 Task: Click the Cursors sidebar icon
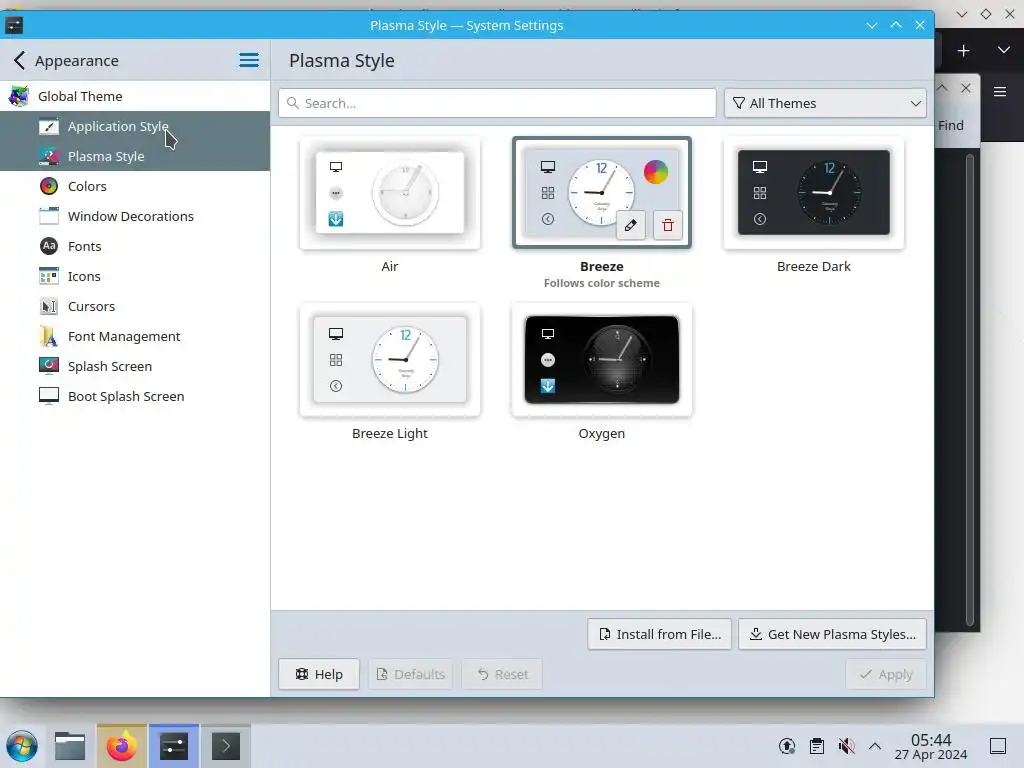(x=49, y=306)
